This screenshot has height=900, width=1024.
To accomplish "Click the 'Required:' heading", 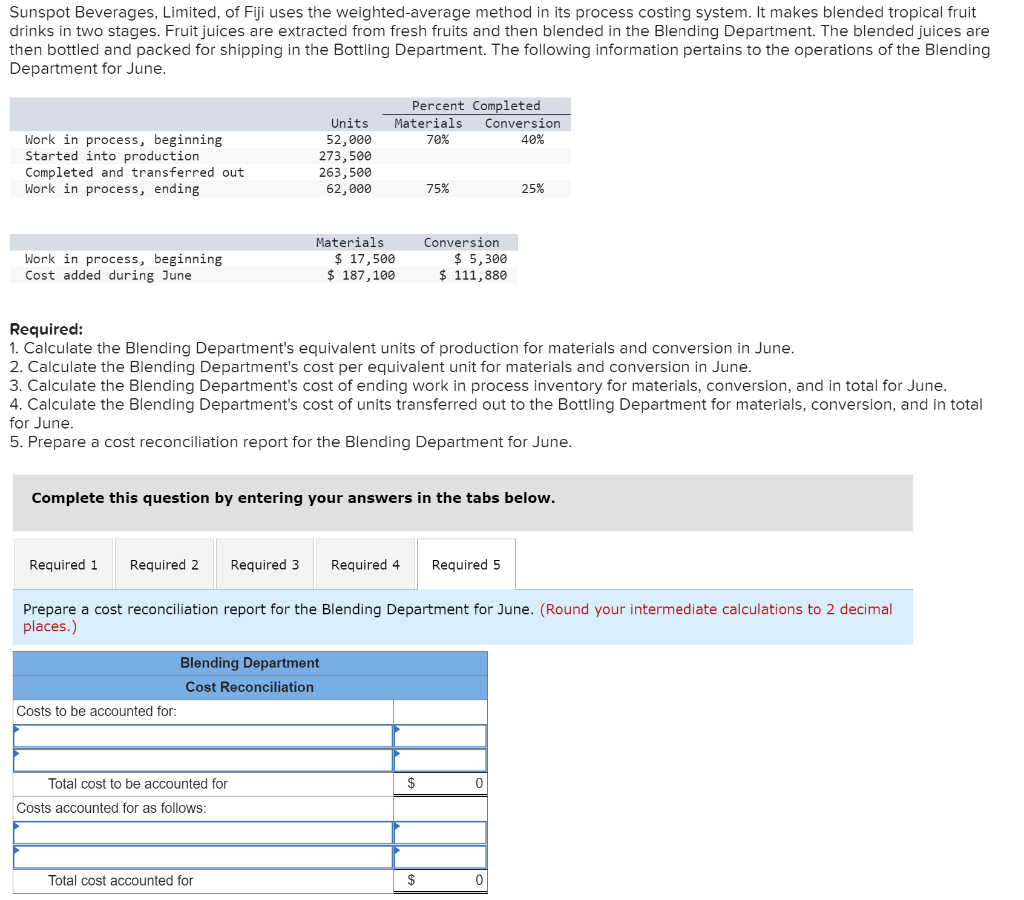I will [x=46, y=329].
